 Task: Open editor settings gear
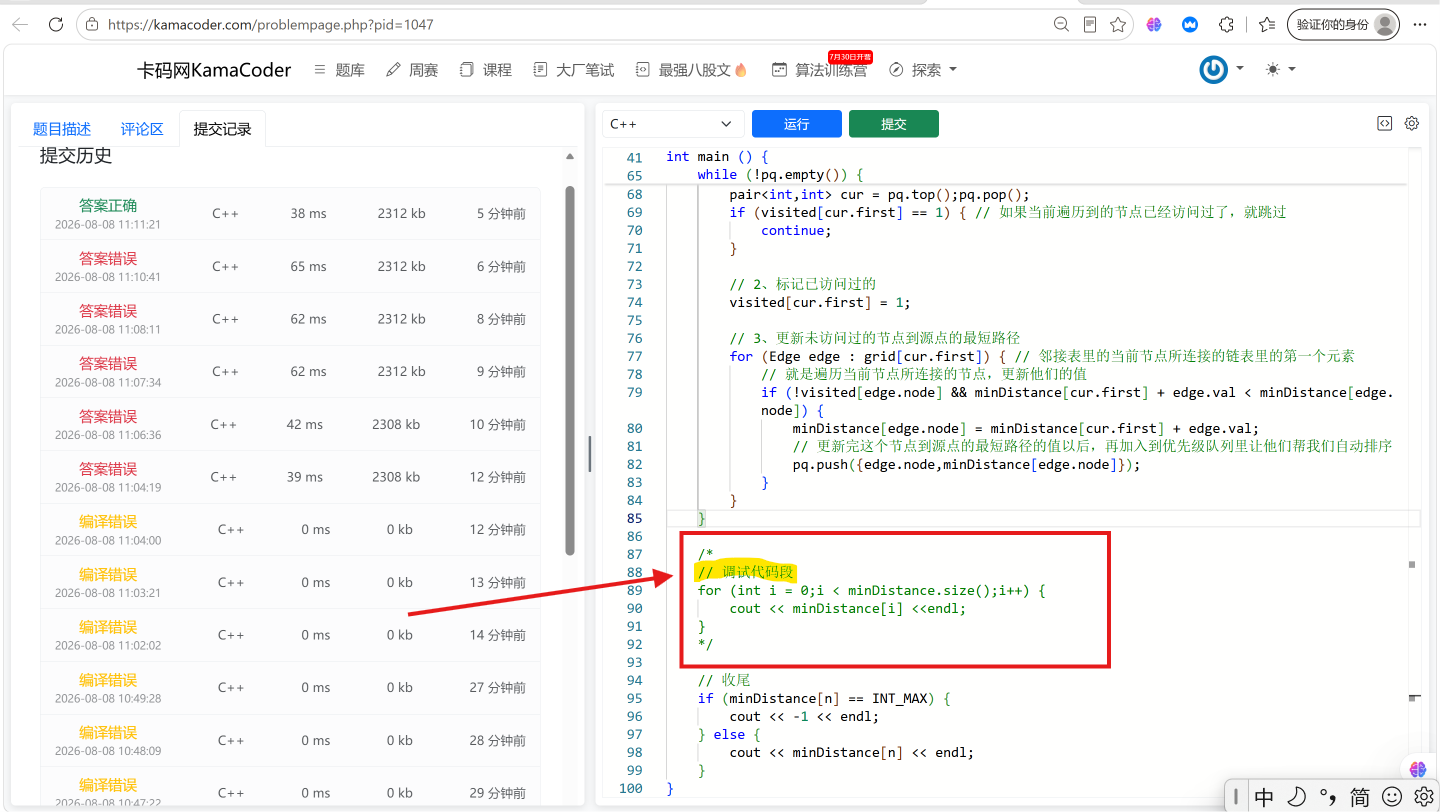(1412, 124)
